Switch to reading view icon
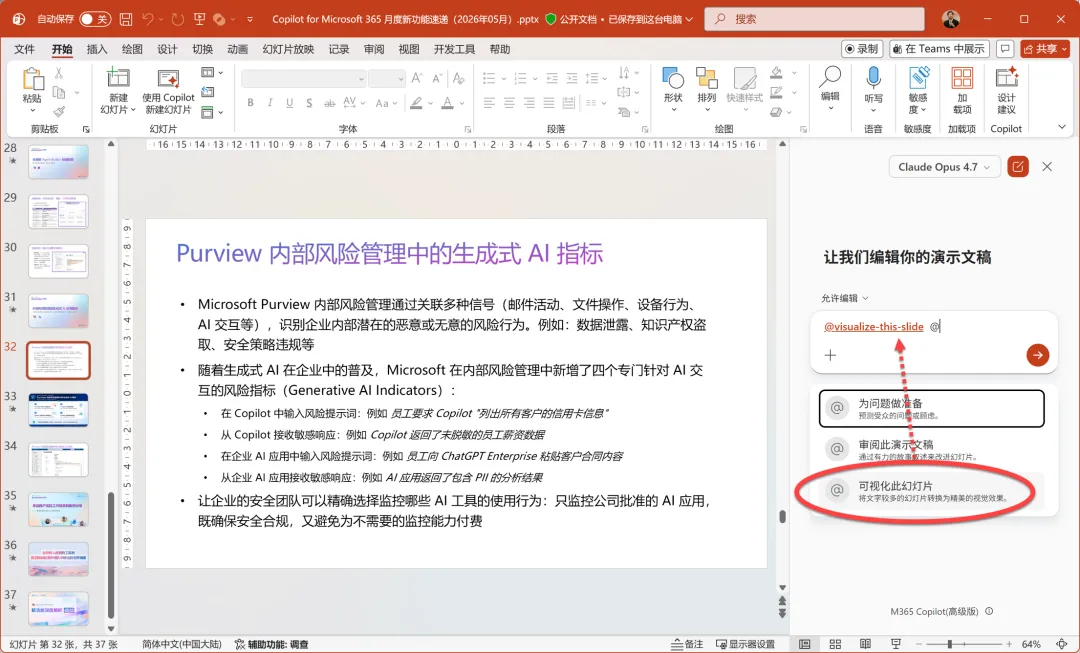The height and width of the screenshot is (653, 1080). point(865,644)
